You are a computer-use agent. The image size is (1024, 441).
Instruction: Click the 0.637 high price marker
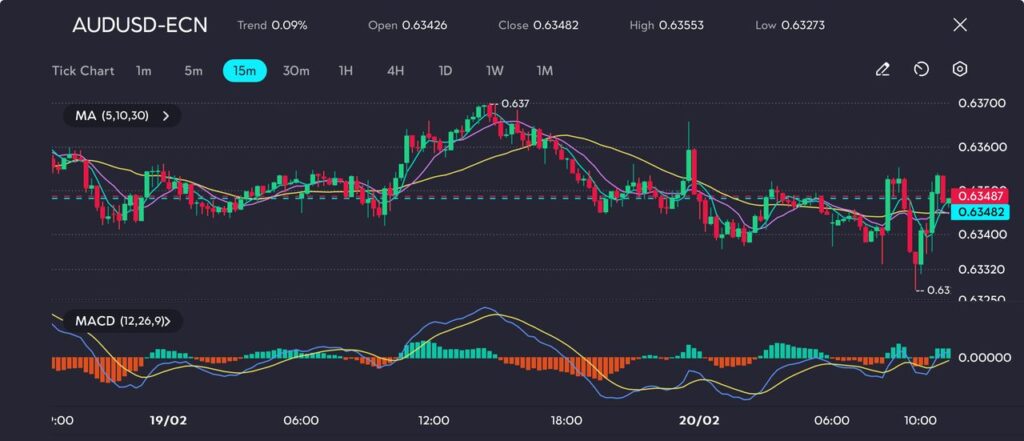coord(514,103)
